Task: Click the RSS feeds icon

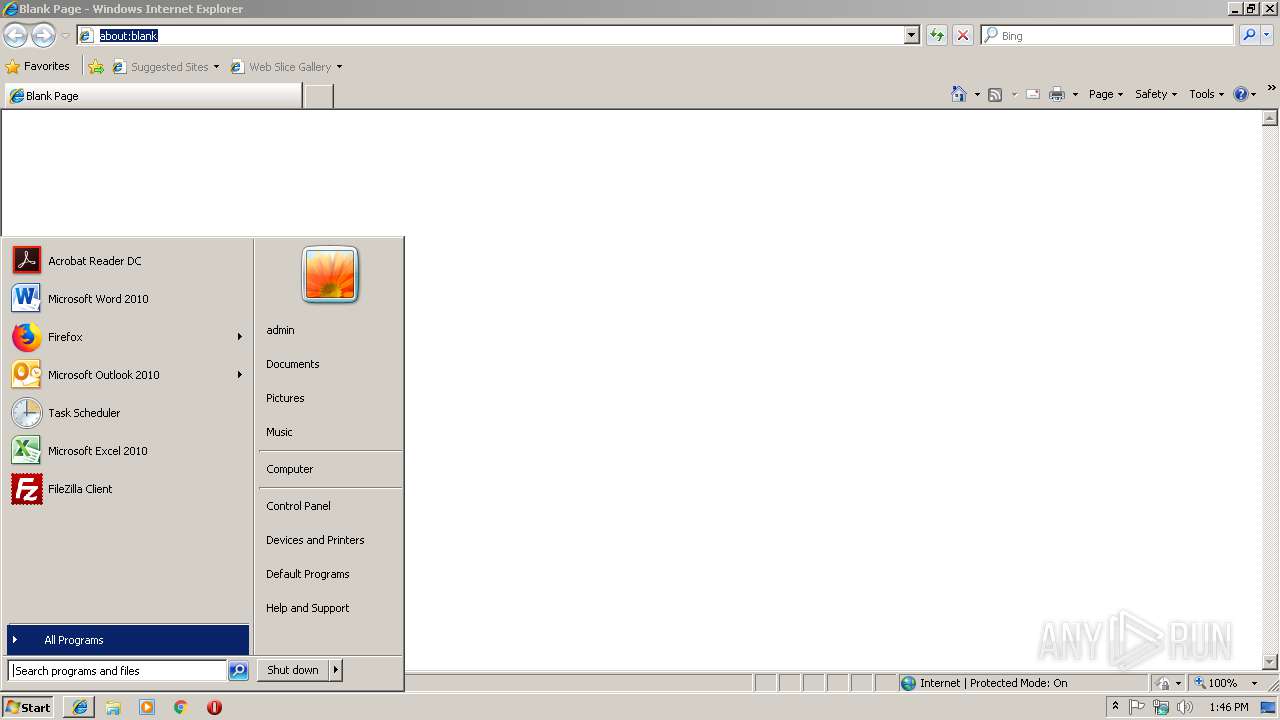Action: pyautogui.click(x=995, y=94)
